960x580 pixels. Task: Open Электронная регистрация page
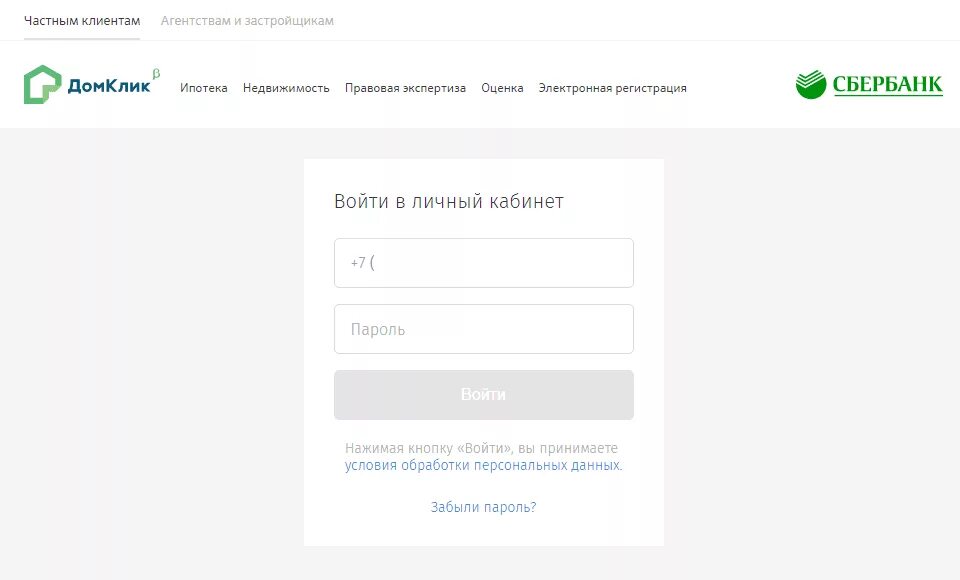tap(612, 88)
